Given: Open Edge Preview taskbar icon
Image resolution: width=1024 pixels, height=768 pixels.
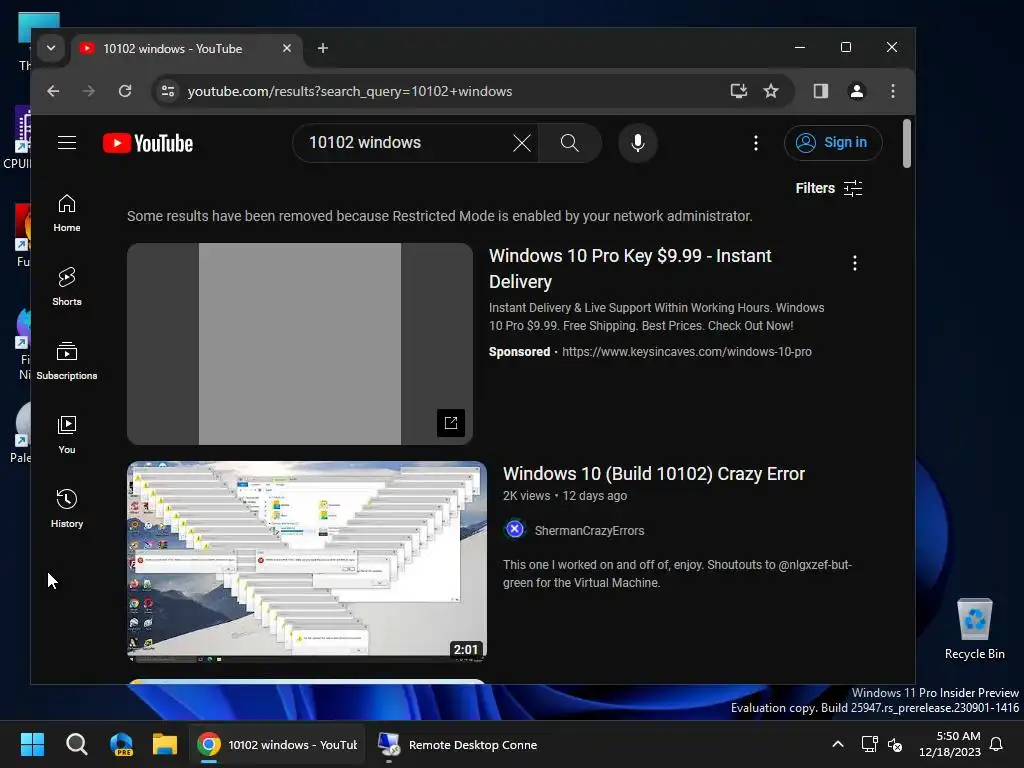Looking at the screenshot, I should click(x=121, y=744).
